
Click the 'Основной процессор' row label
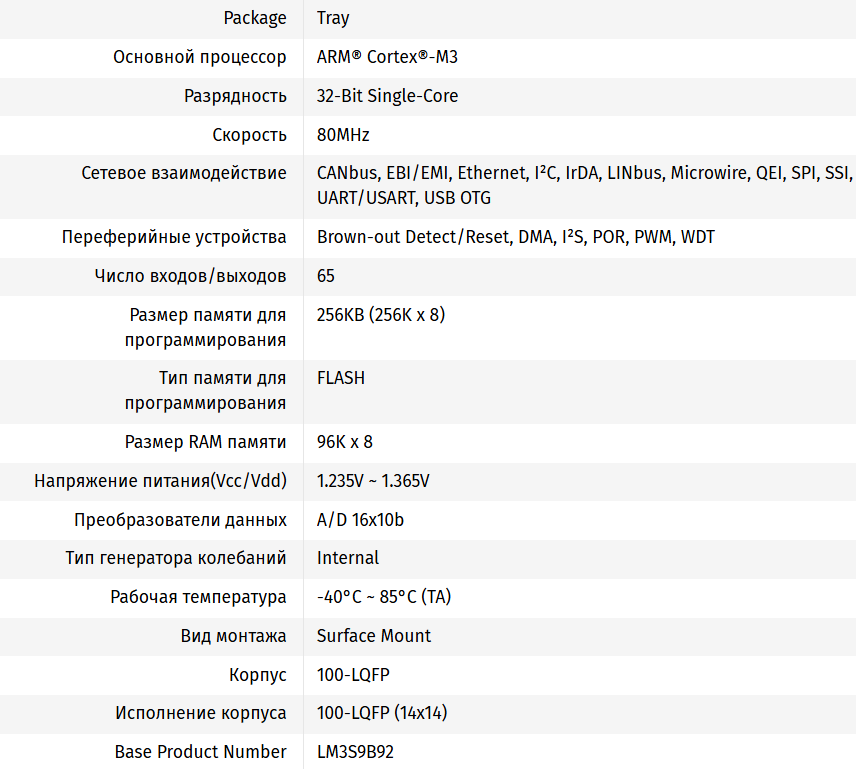(200, 57)
